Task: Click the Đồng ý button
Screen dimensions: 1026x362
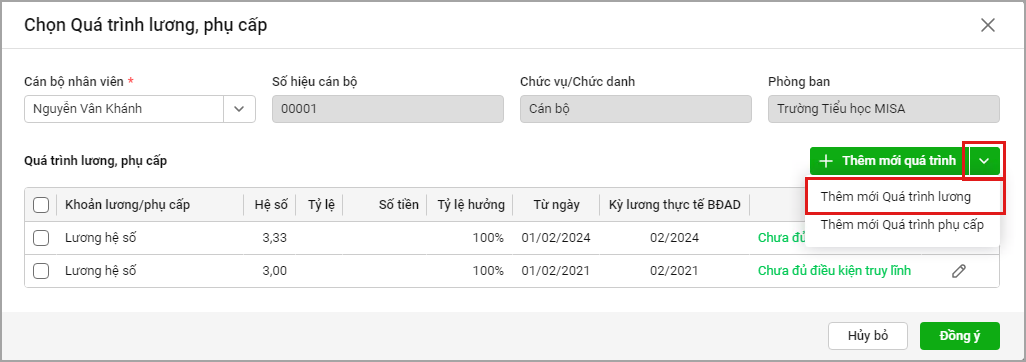Action: (959, 336)
